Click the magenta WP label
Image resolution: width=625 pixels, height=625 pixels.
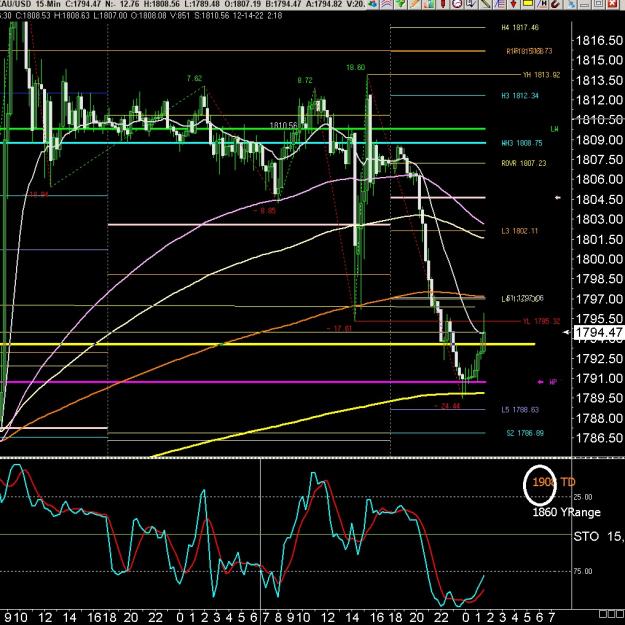(552, 382)
